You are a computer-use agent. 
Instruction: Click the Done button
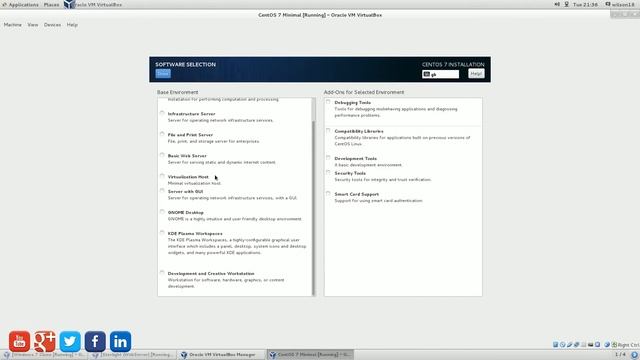163,73
